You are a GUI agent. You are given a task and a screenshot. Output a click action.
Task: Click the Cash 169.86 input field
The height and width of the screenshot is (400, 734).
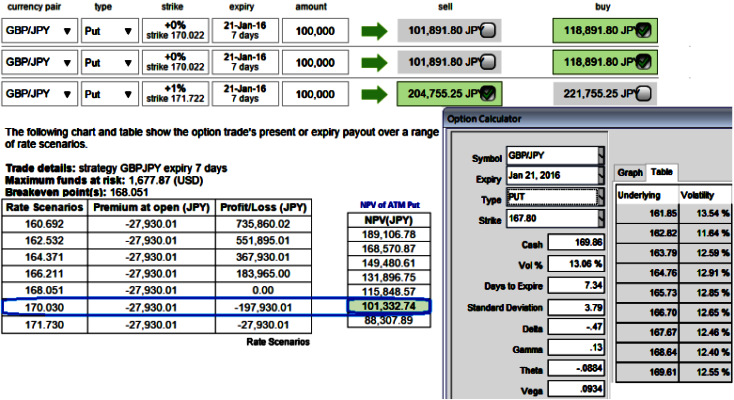[576, 243]
